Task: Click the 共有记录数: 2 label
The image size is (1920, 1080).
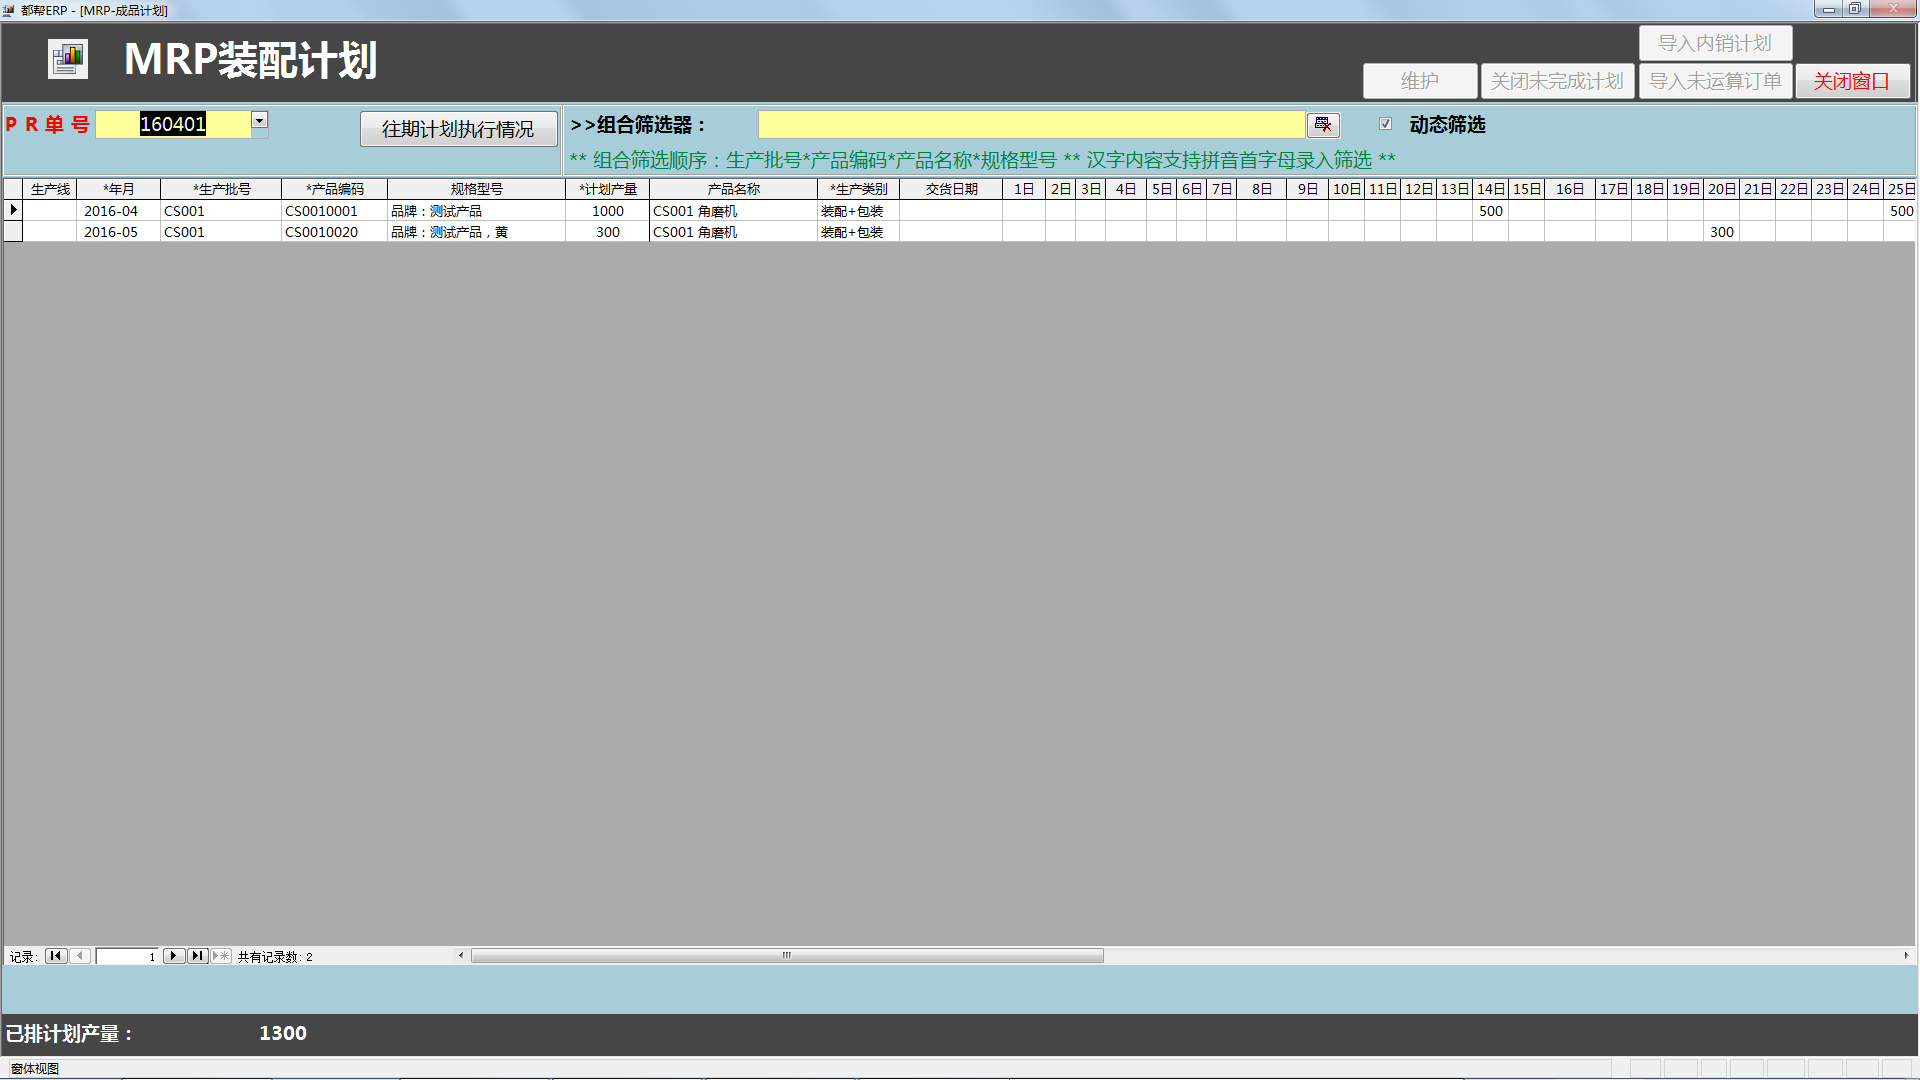Action: point(275,957)
